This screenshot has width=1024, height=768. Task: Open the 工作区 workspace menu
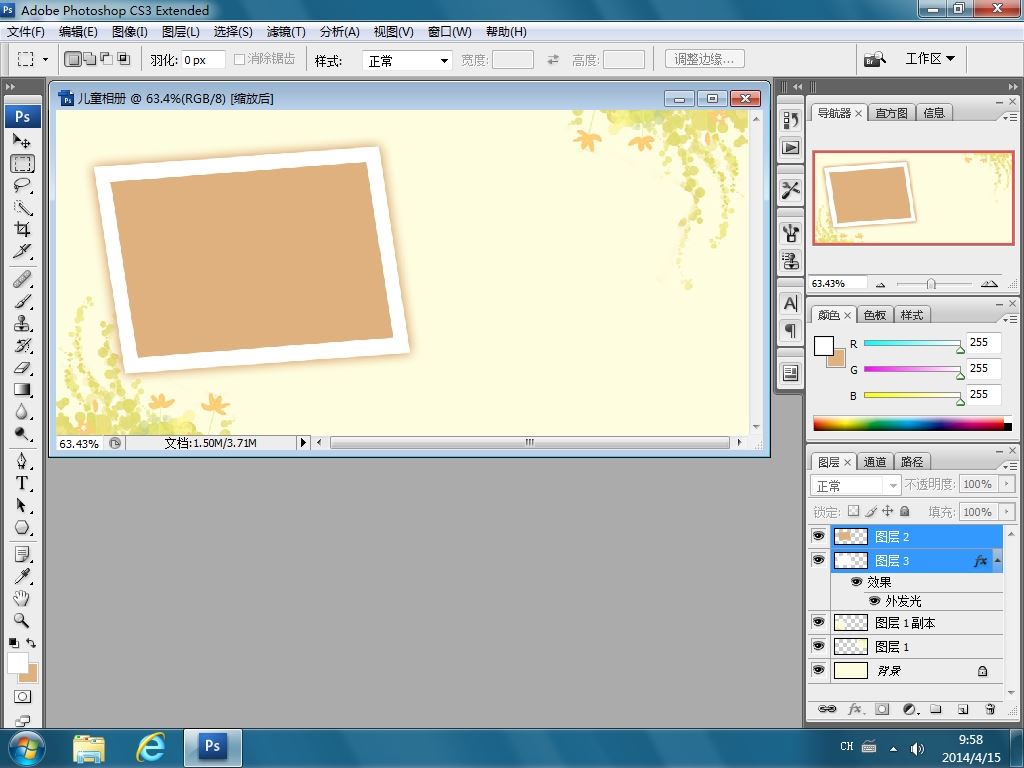click(x=930, y=59)
